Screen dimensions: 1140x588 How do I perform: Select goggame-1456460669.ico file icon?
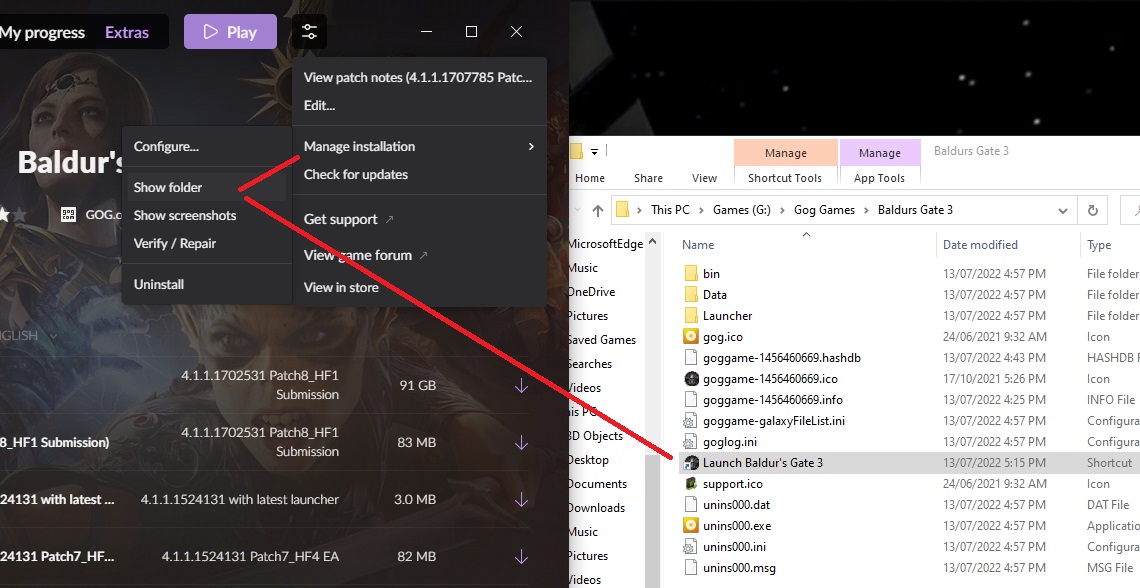(691, 379)
